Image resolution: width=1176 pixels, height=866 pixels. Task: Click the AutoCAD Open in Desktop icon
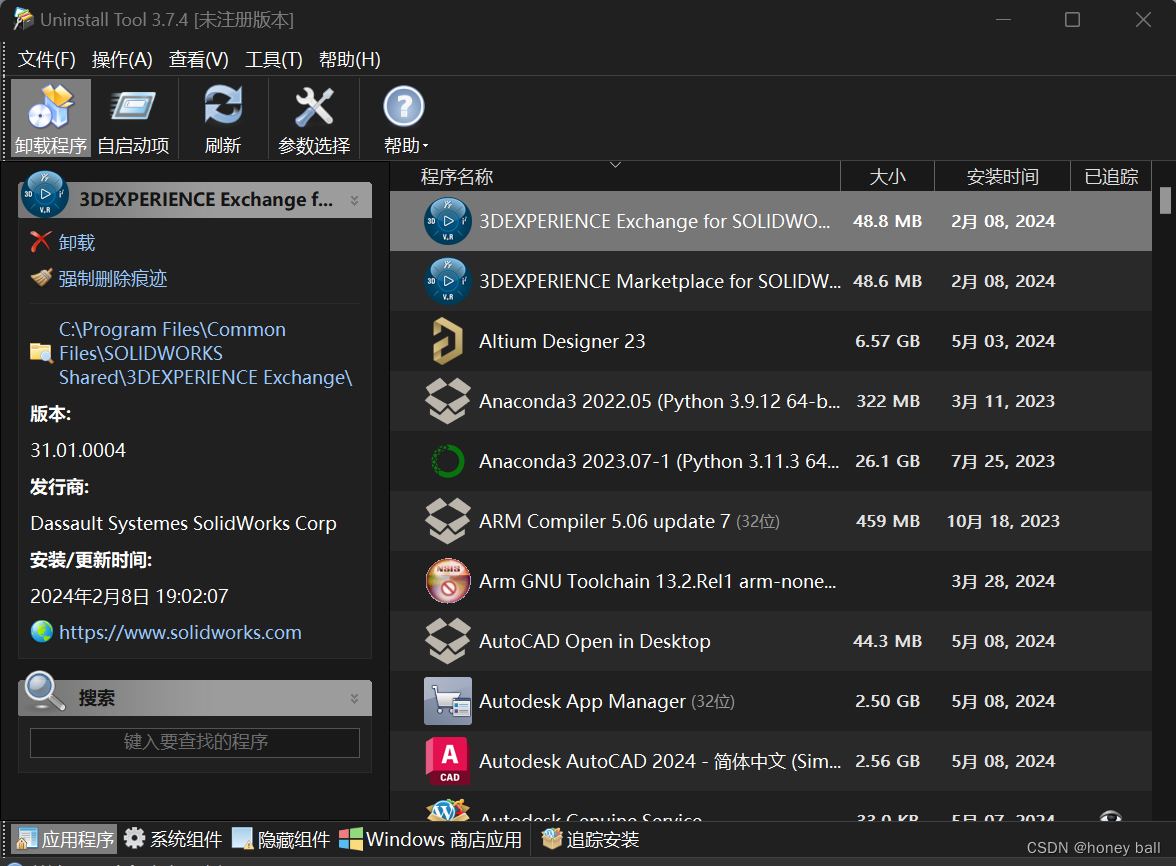pos(448,640)
